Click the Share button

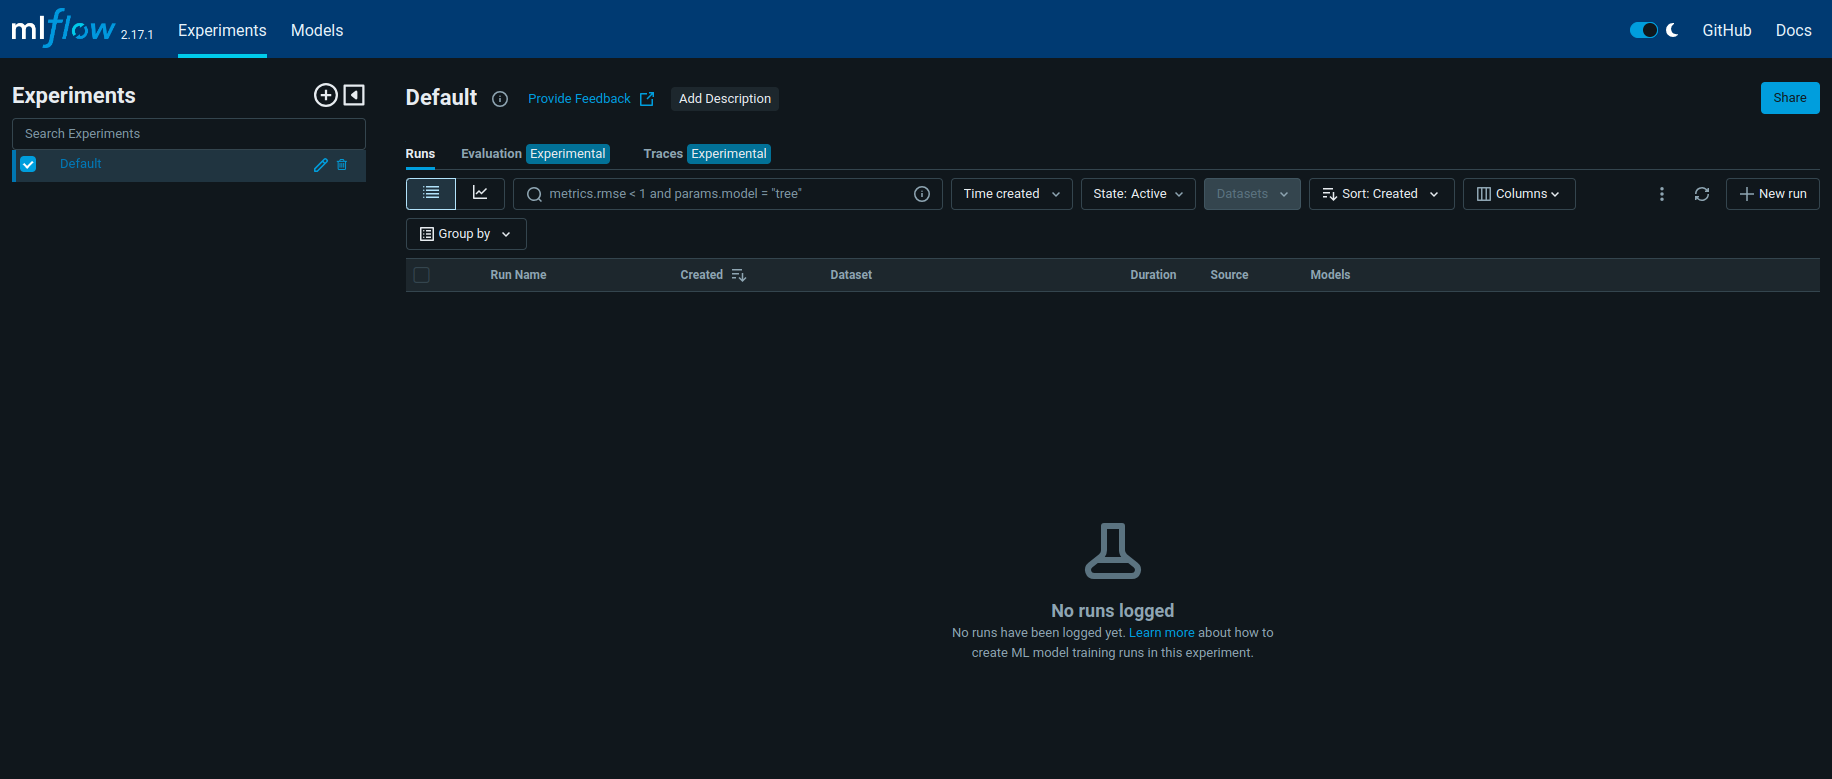click(x=1790, y=98)
